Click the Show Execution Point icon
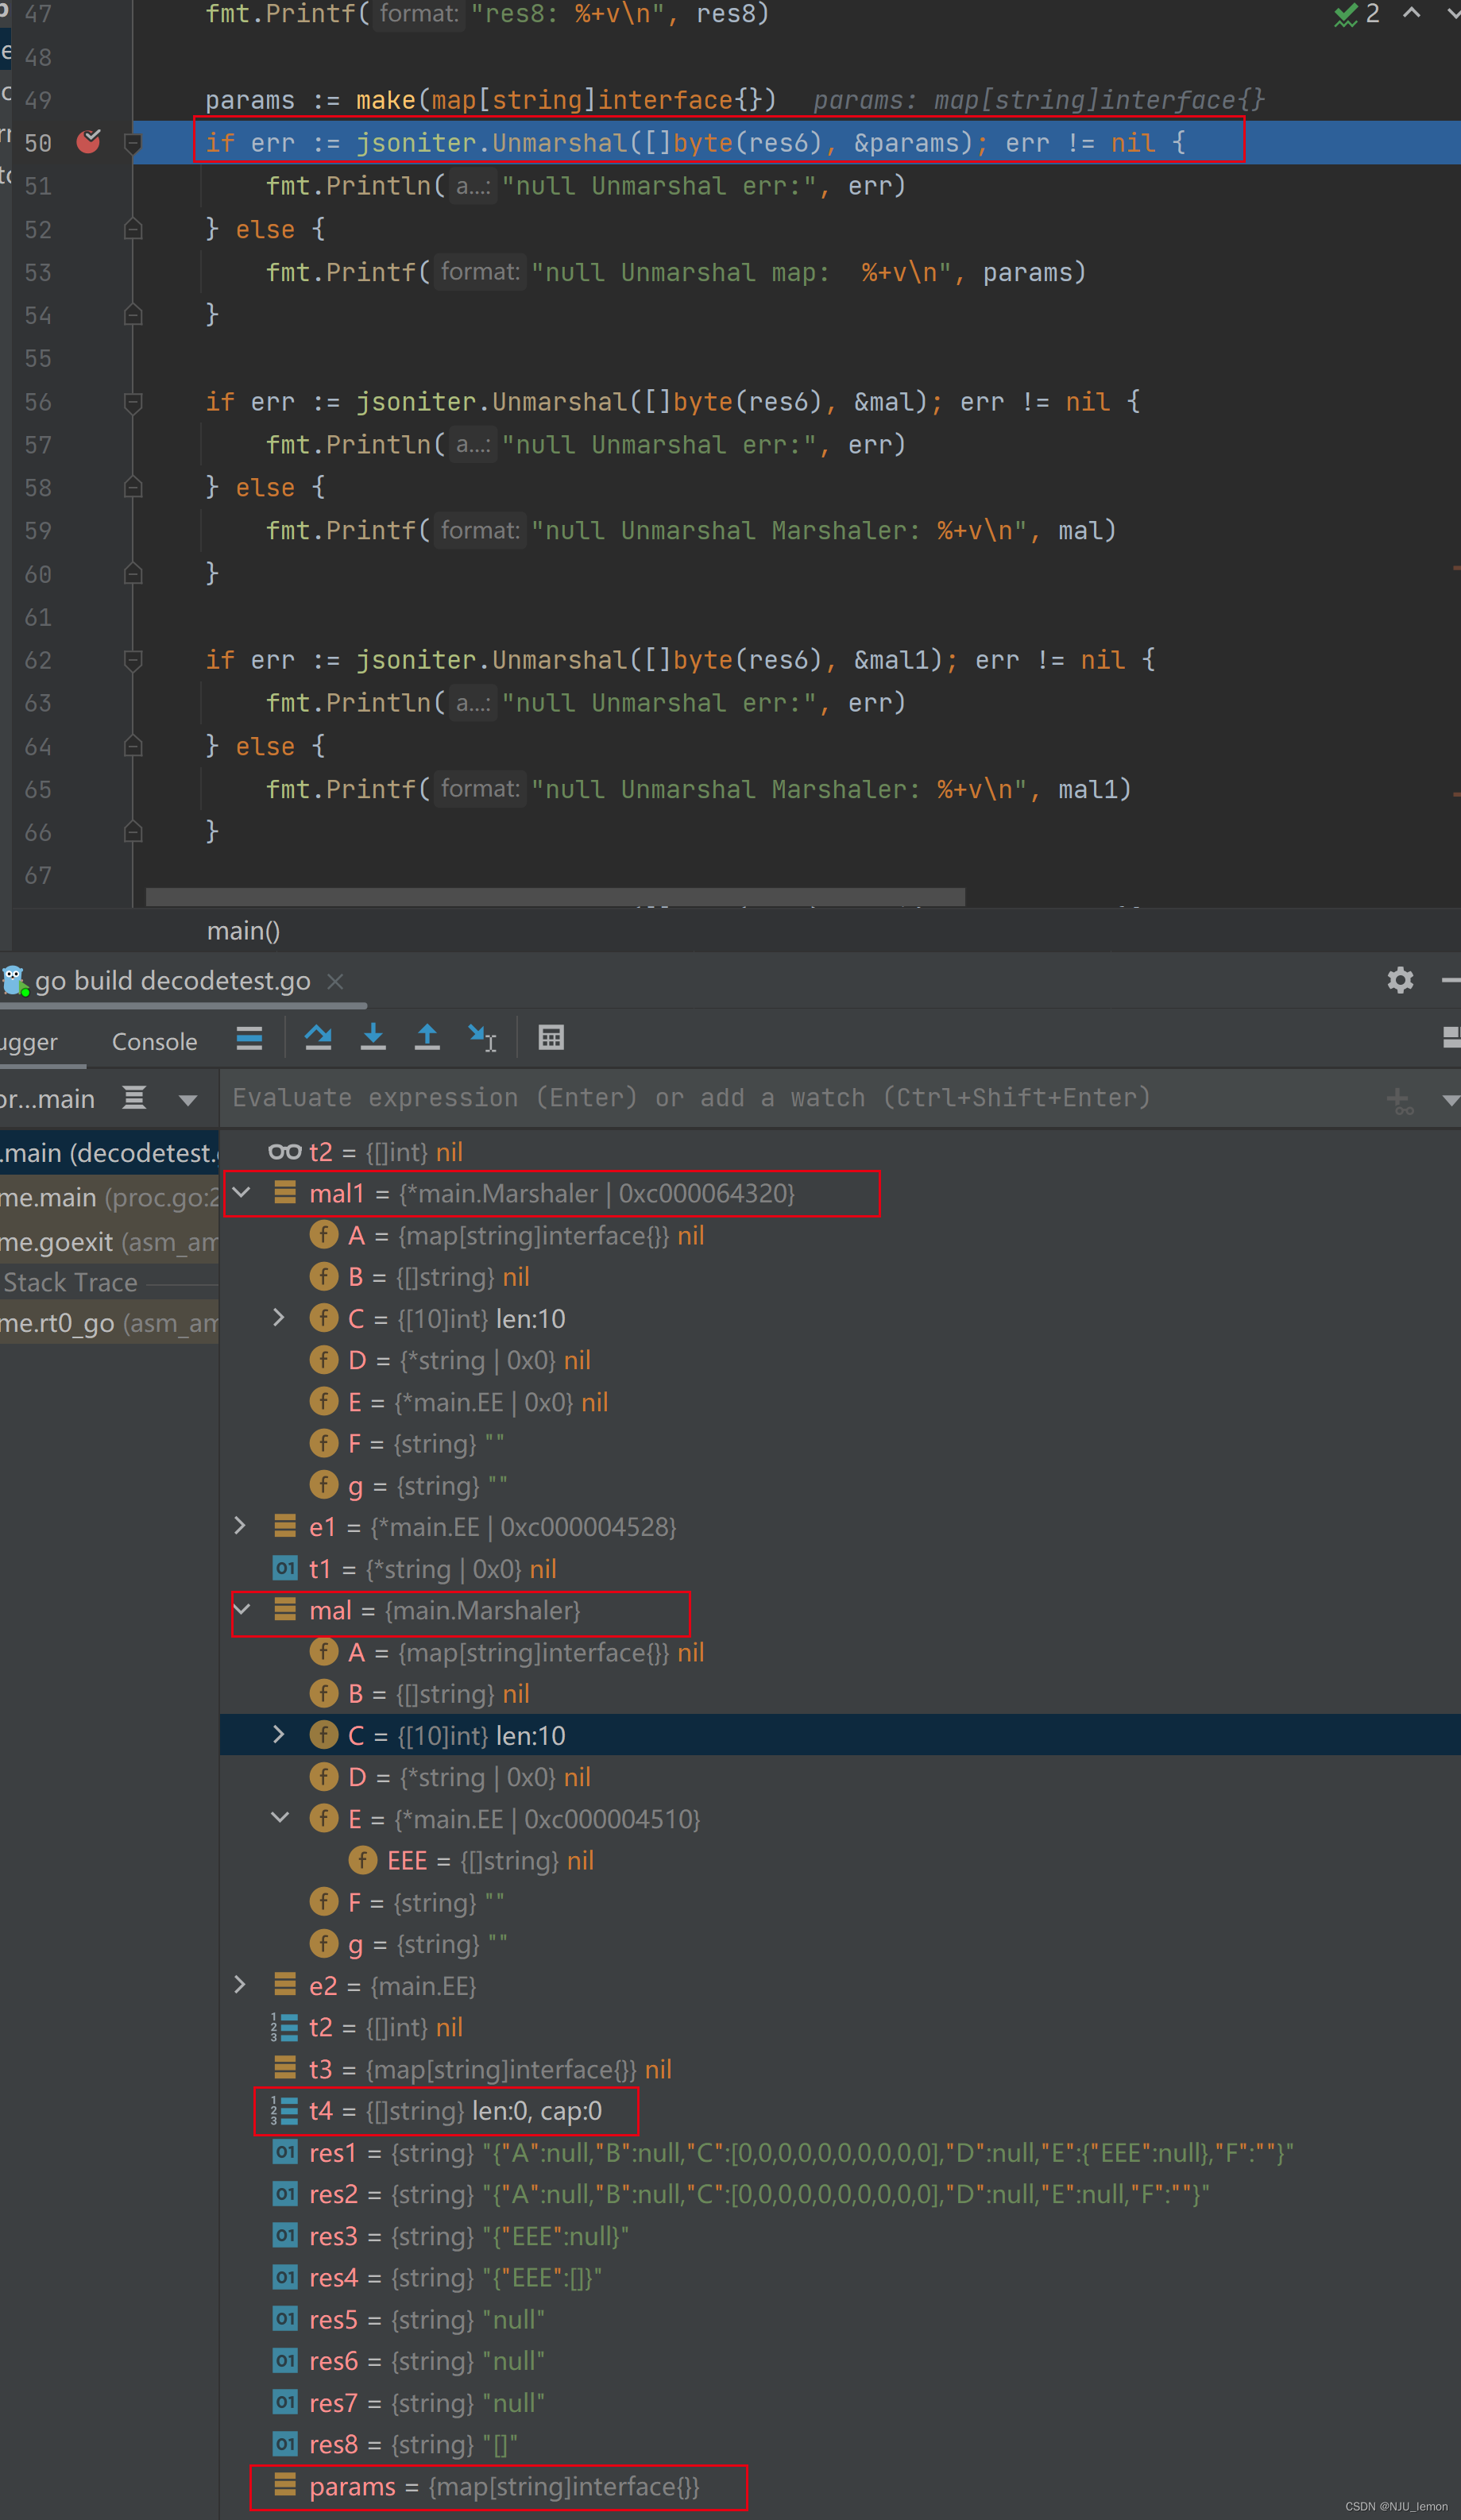The image size is (1461, 2520). coord(249,1037)
